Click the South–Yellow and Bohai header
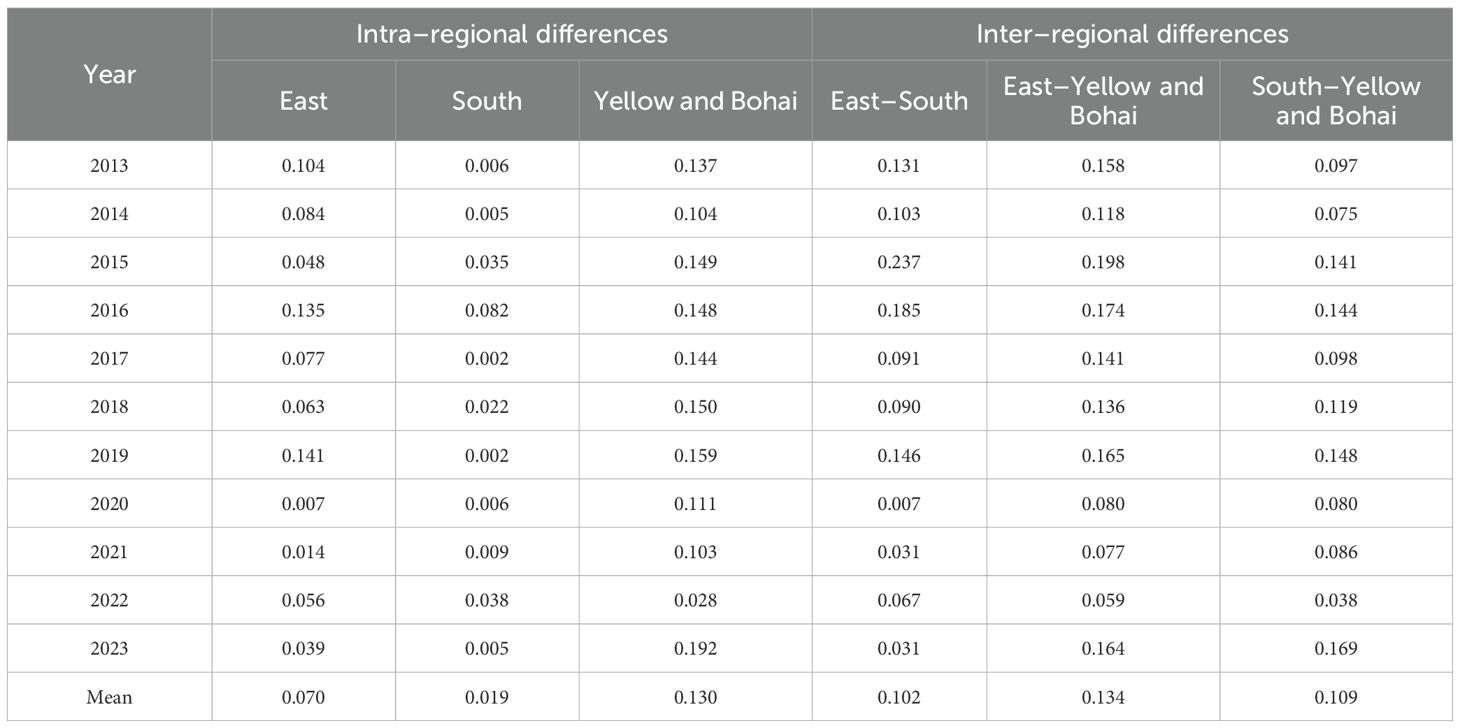1460x728 pixels. point(1336,100)
